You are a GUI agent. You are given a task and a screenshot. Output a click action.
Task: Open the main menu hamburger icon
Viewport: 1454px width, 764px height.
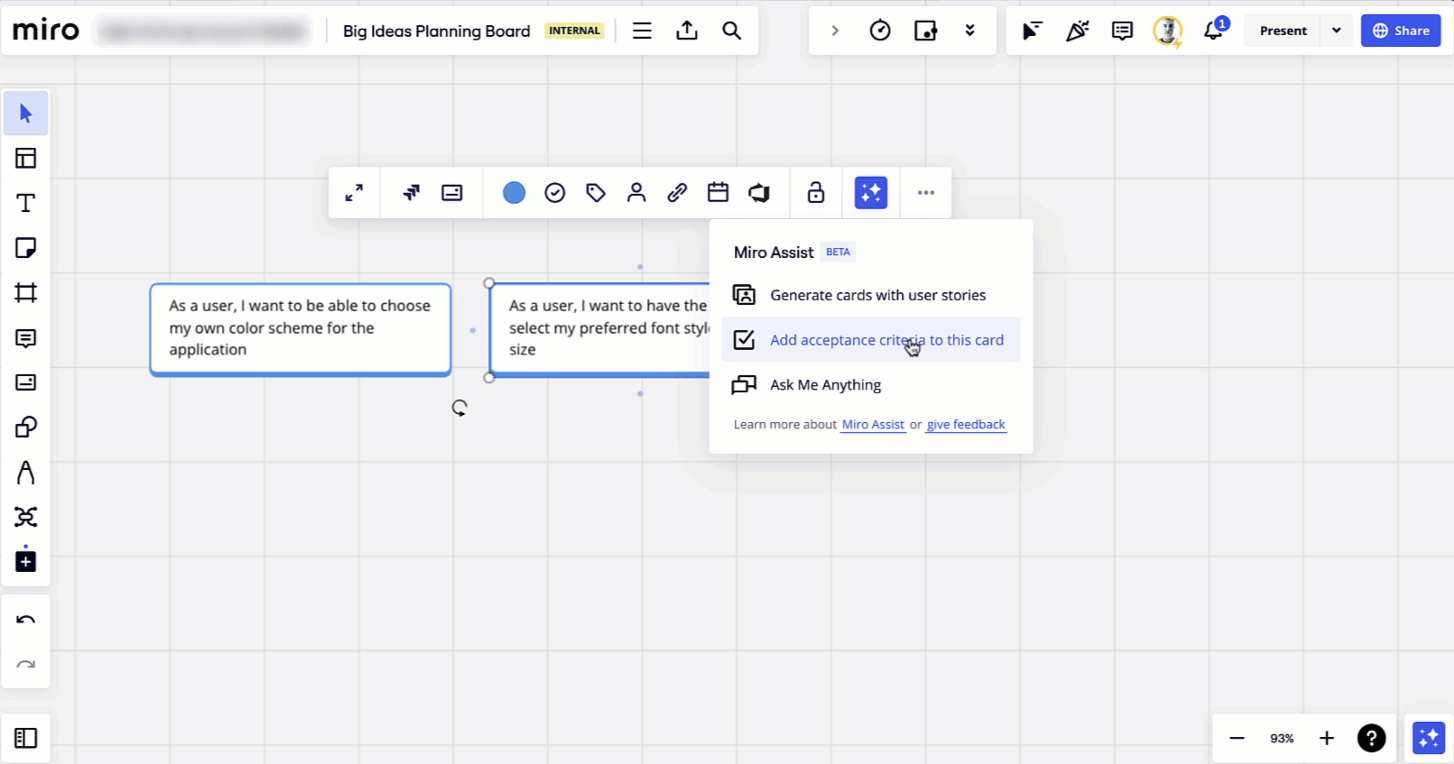point(642,31)
